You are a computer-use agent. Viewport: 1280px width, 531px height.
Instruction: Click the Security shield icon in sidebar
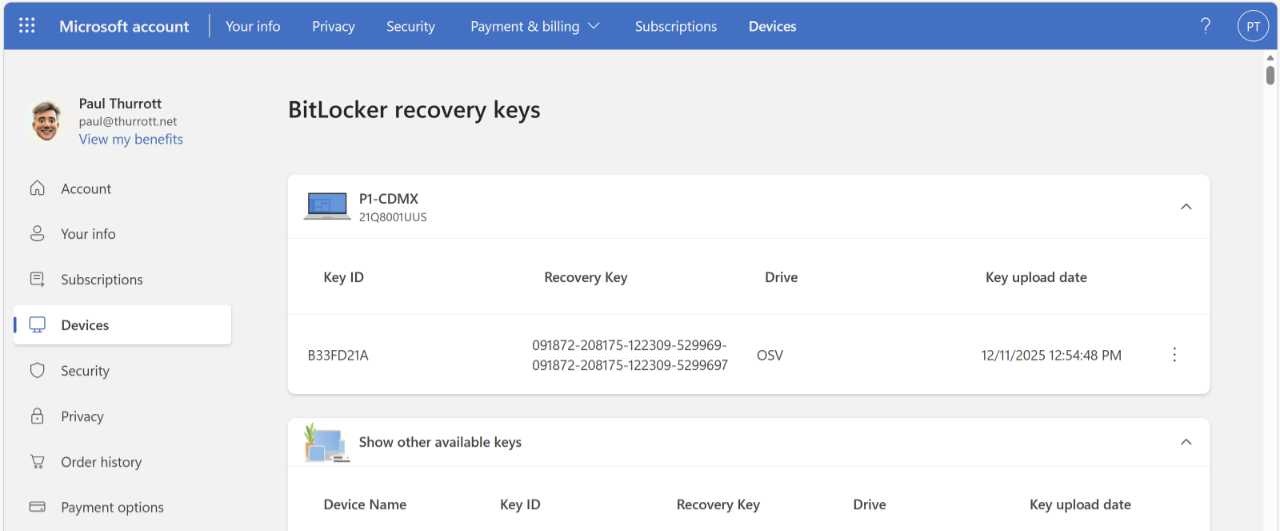(38, 371)
